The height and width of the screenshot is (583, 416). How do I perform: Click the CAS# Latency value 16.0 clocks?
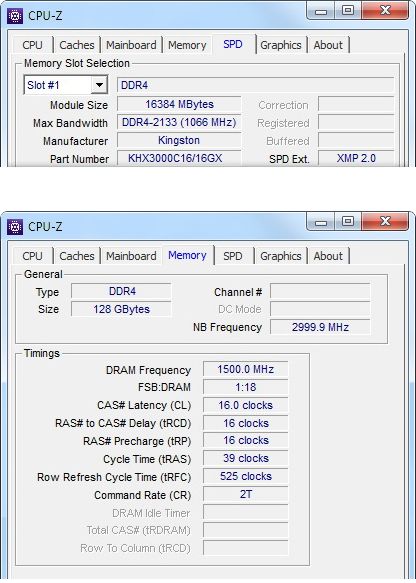pyautogui.click(x=246, y=405)
